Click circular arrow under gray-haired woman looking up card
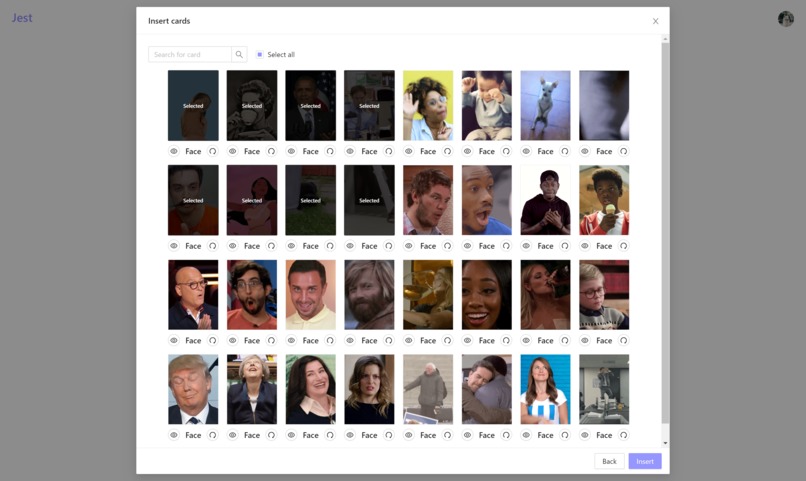 pos(271,435)
